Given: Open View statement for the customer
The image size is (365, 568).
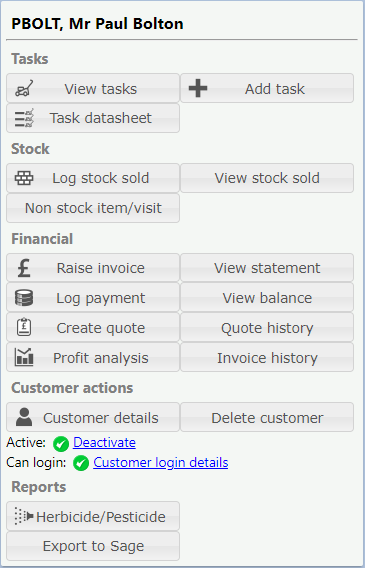Looking at the screenshot, I should click(267, 268).
